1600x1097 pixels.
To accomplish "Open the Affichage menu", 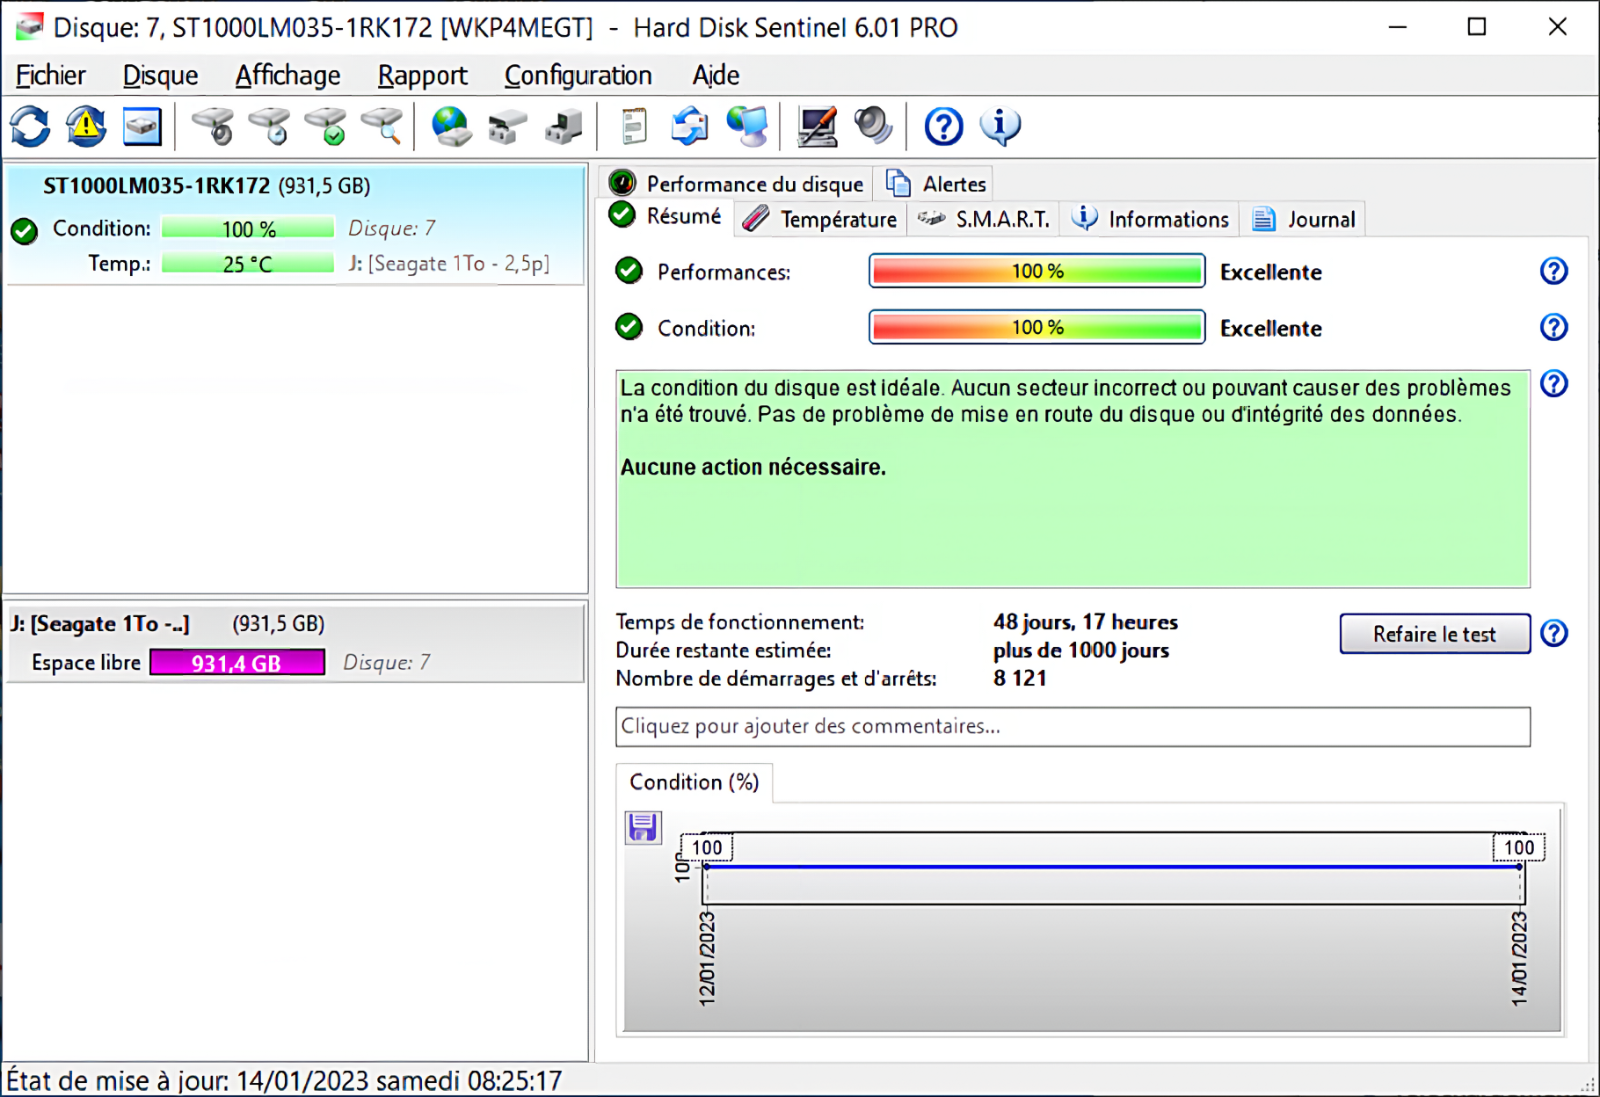I will 288,75.
